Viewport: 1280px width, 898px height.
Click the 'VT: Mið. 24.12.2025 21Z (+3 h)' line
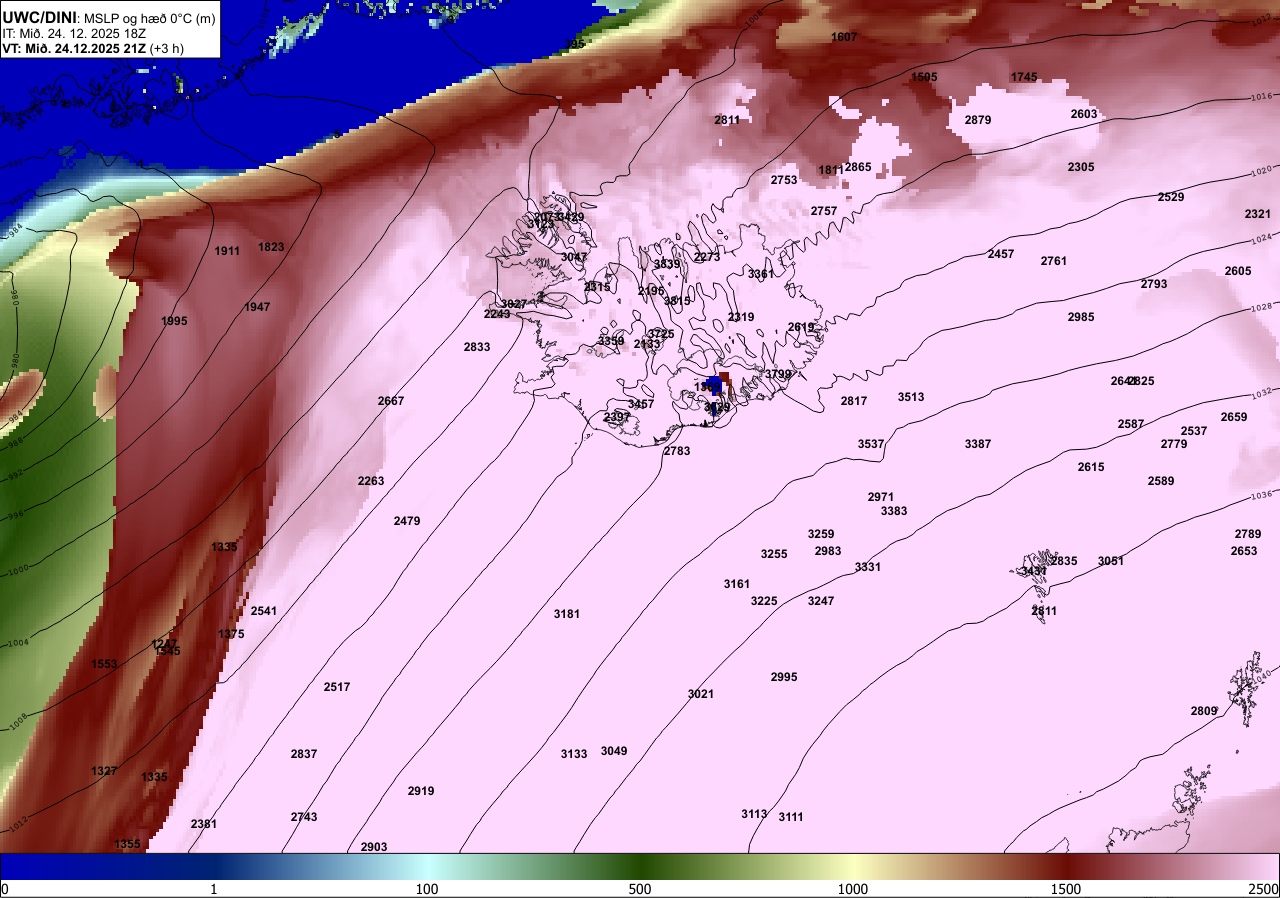point(93,48)
